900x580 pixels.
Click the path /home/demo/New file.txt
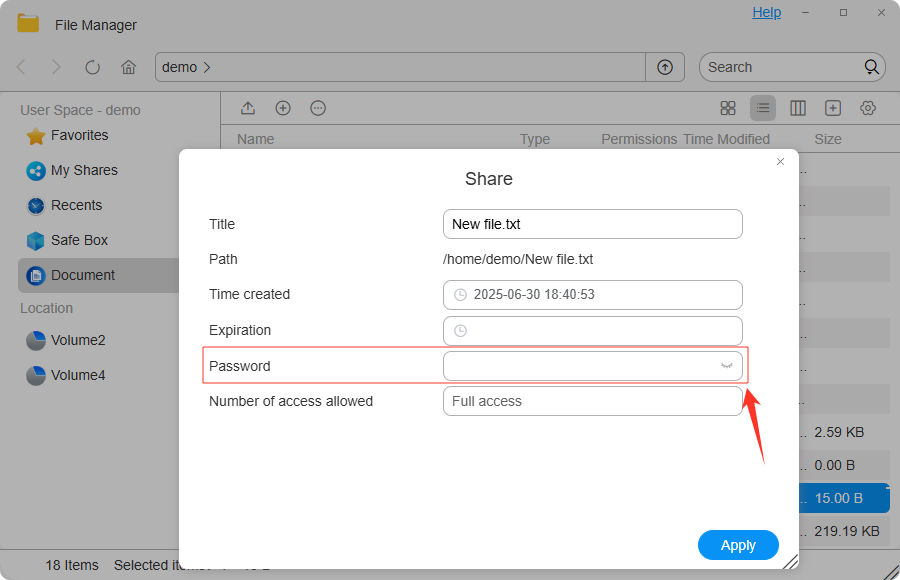pyautogui.click(x=518, y=259)
